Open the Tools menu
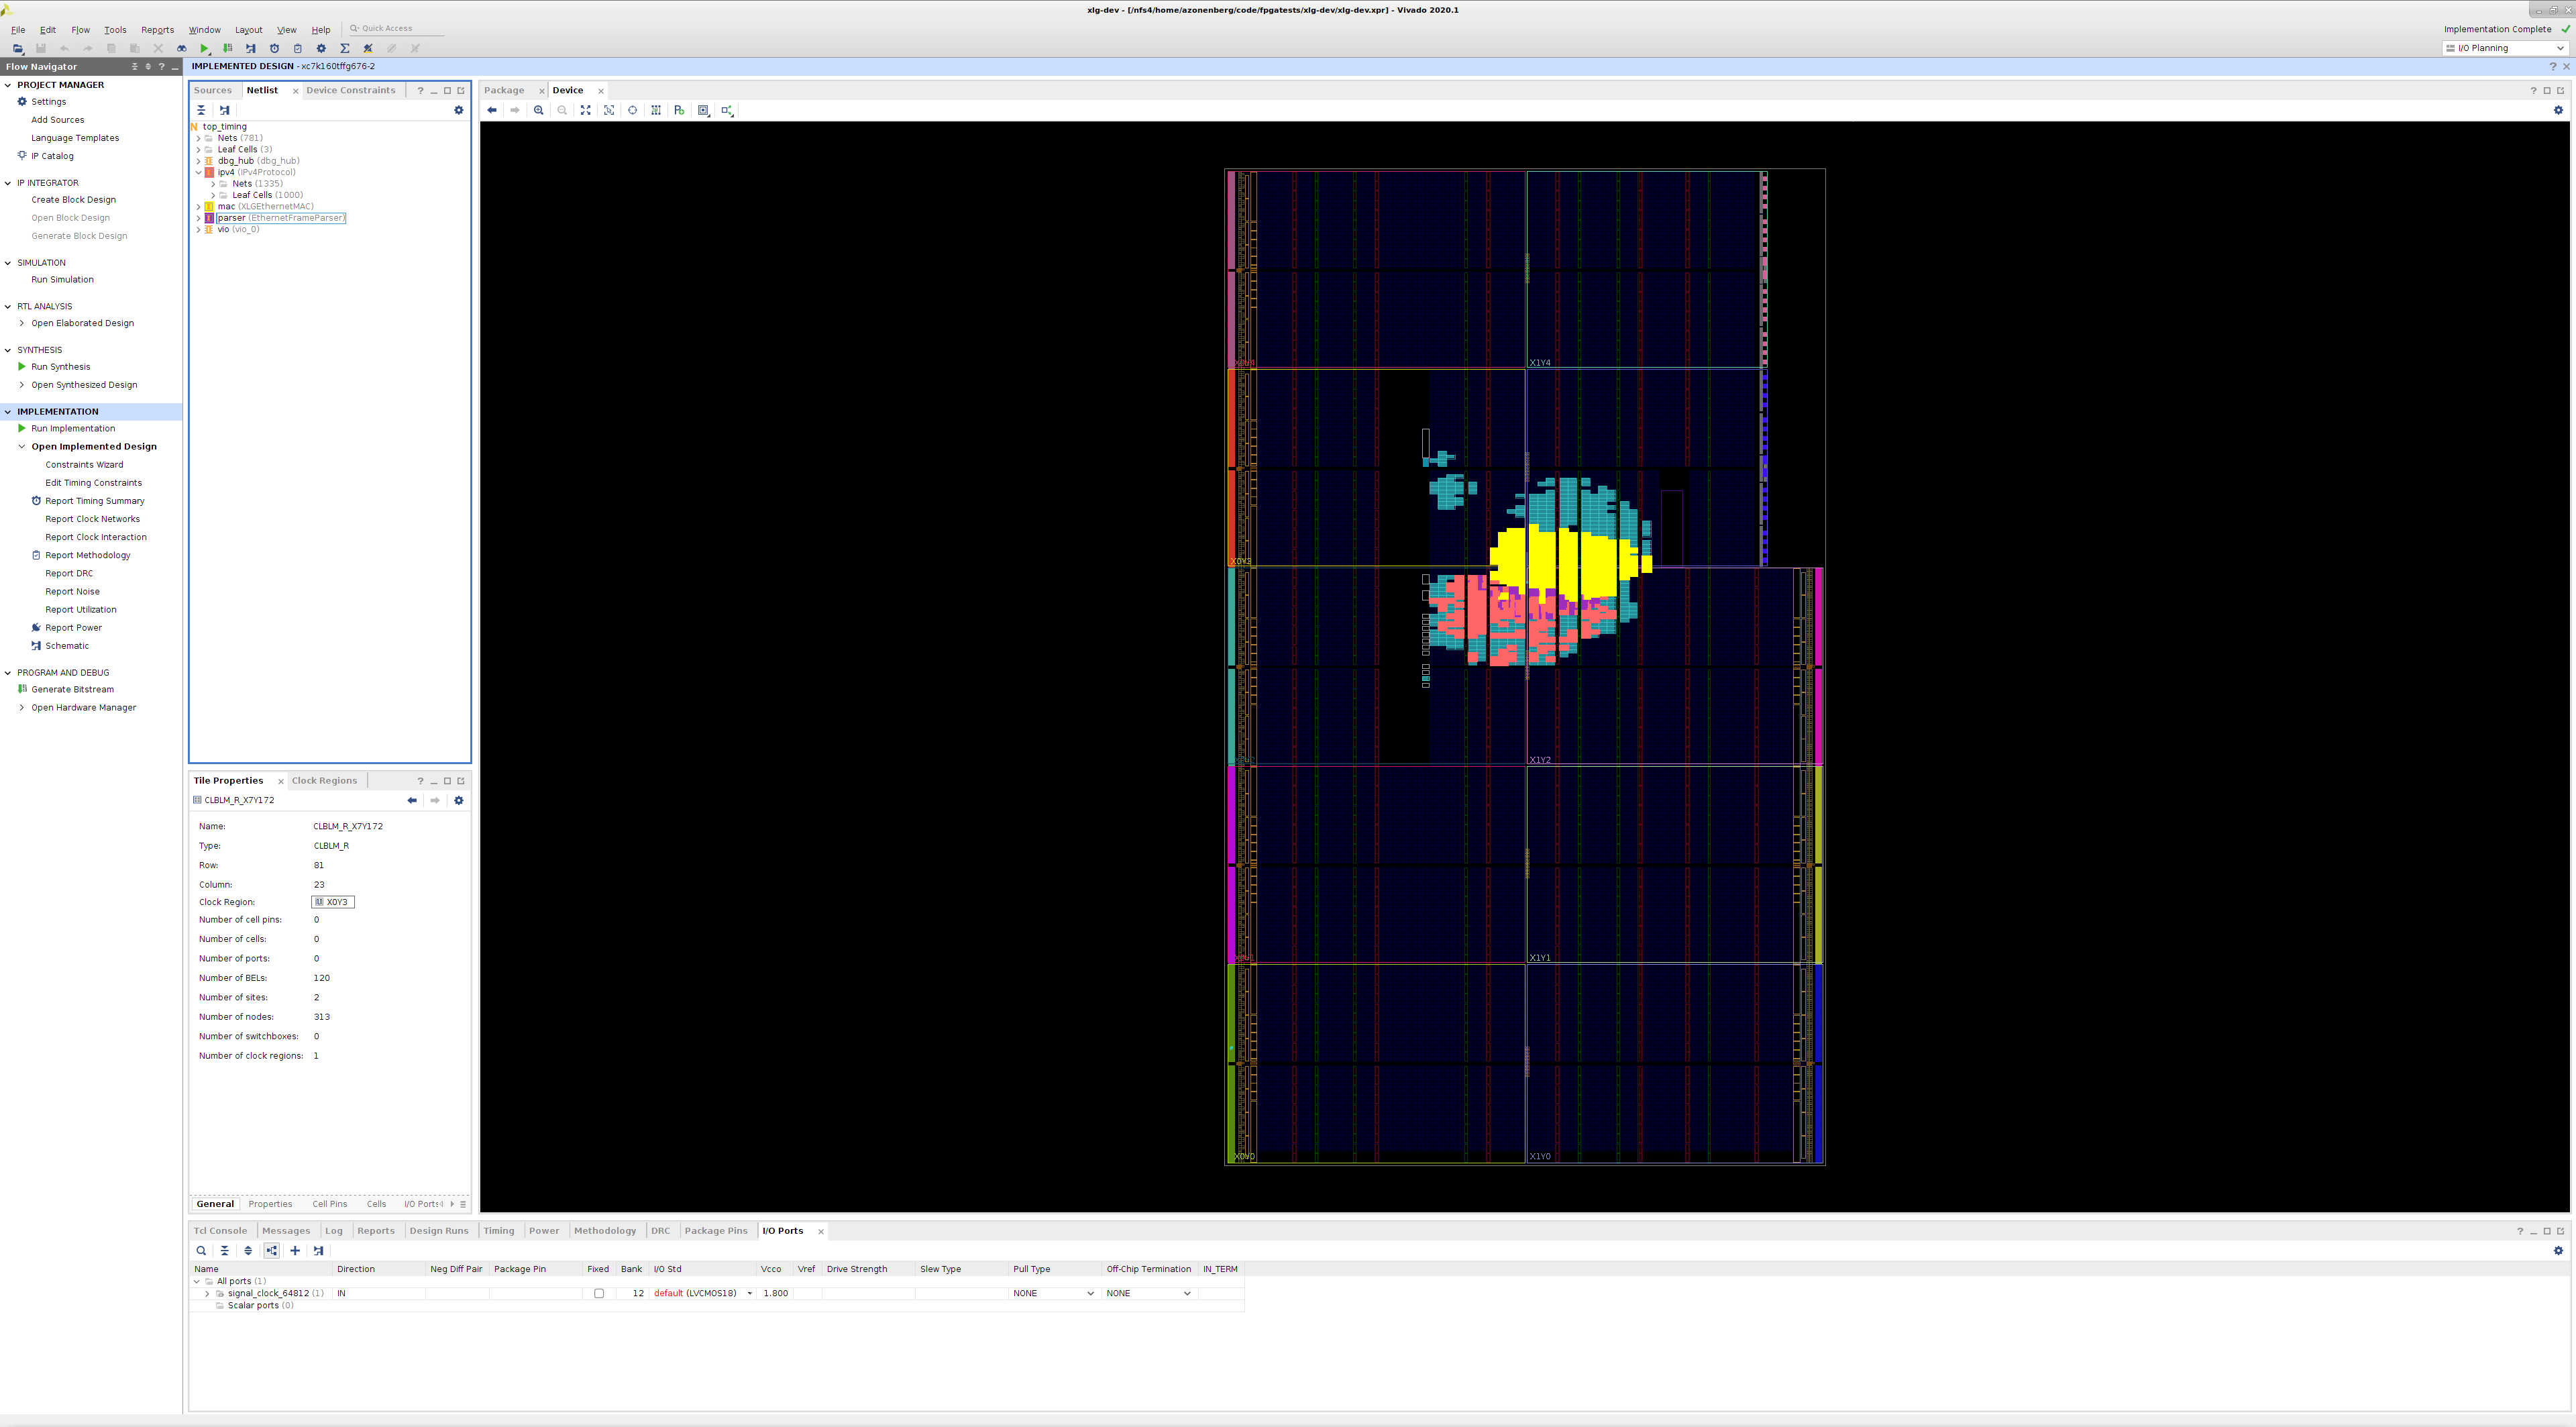2576x1427 pixels. coord(115,30)
